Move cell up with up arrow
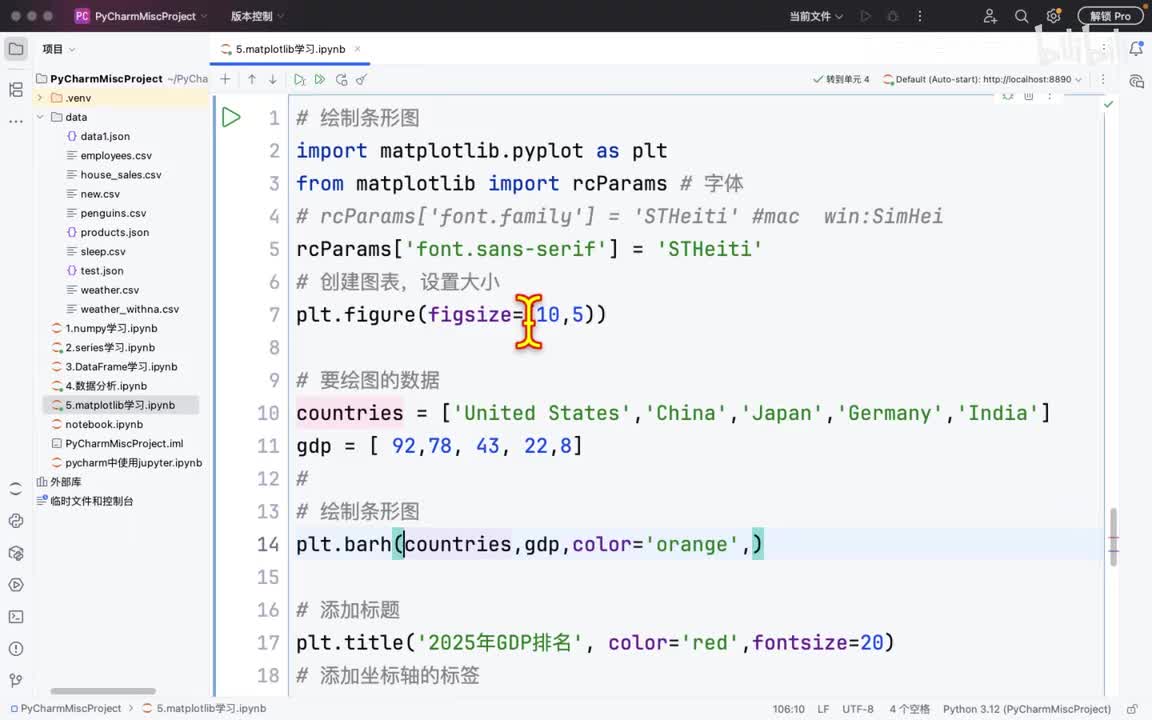The height and width of the screenshot is (720, 1152). 252,79
